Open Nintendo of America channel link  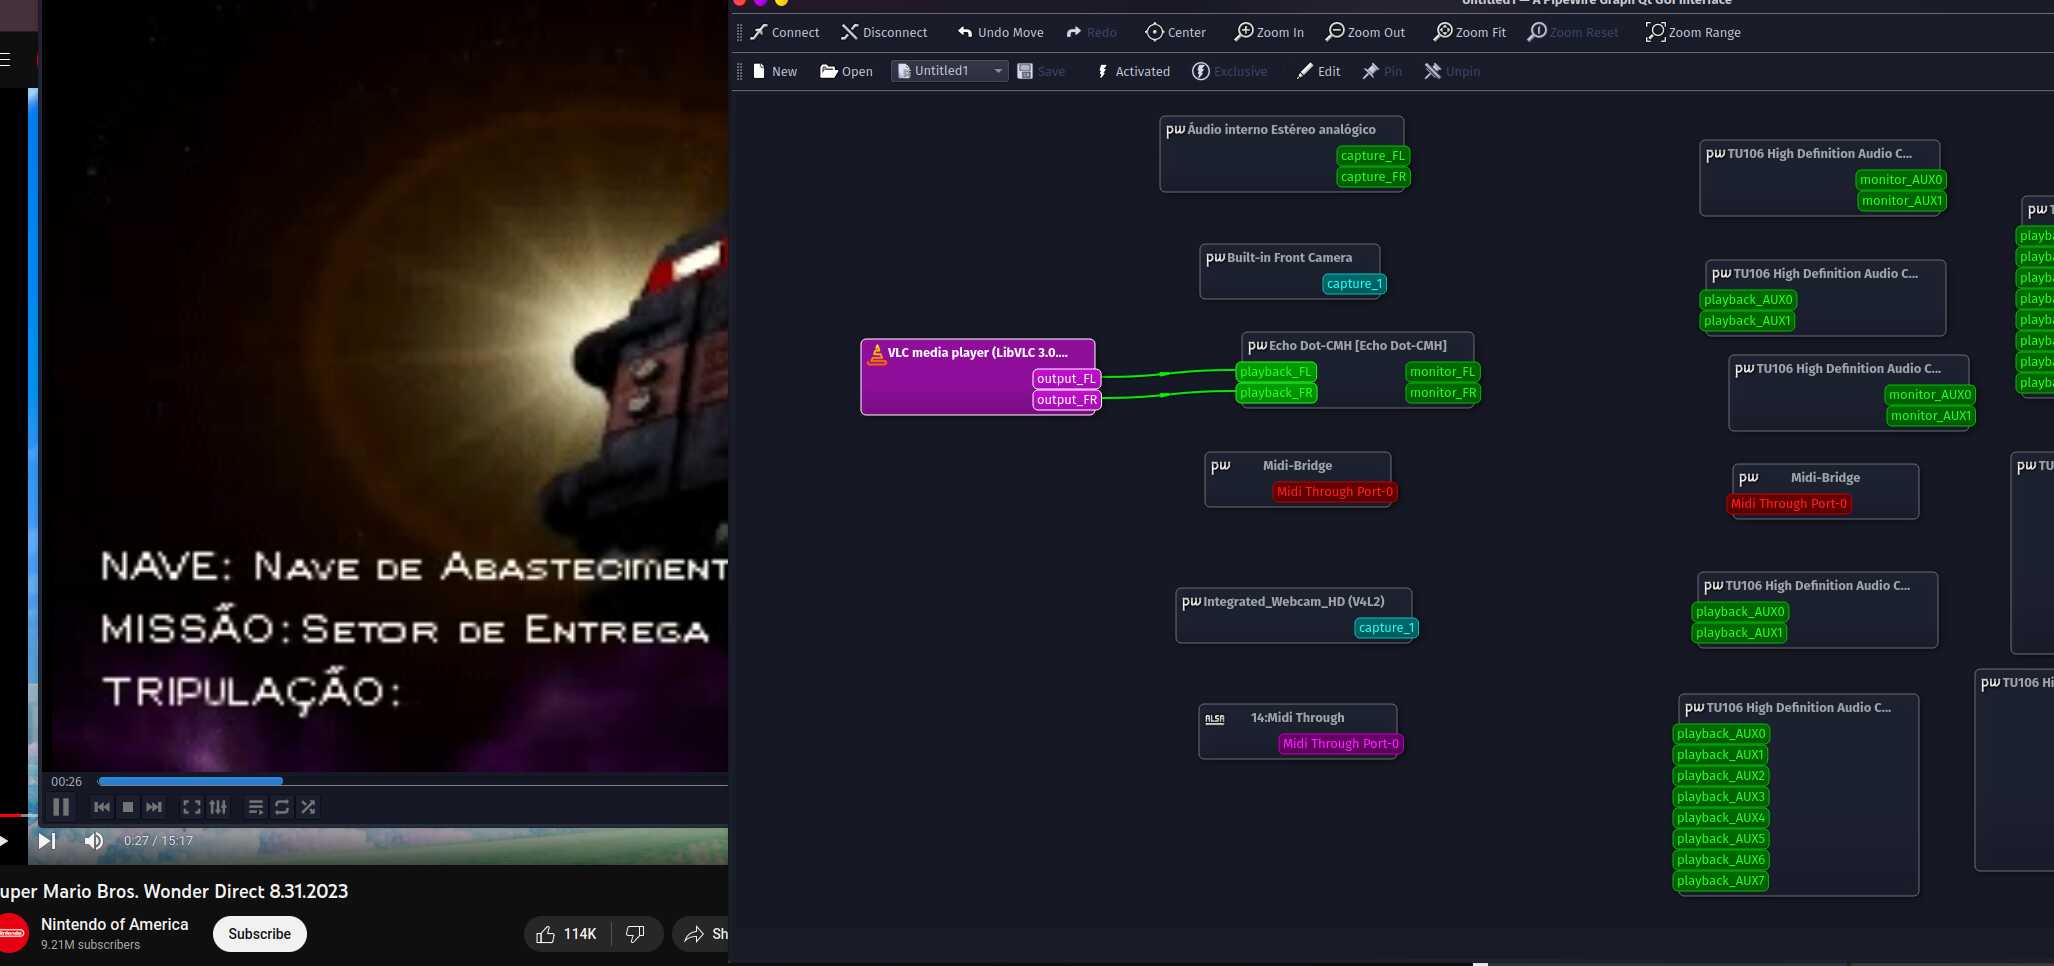tap(114, 924)
